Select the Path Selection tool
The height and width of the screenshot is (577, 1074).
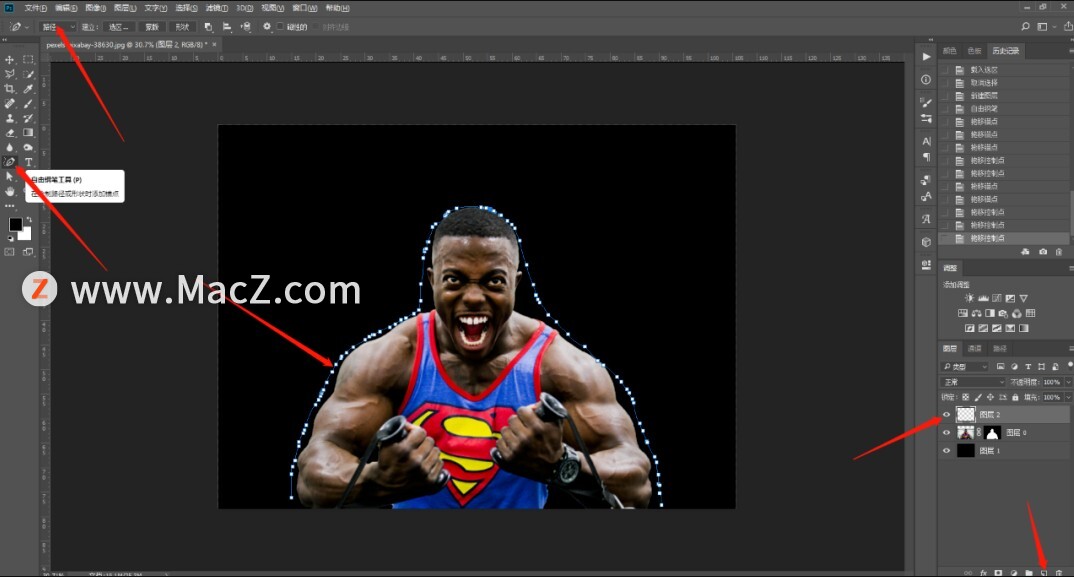[10, 177]
